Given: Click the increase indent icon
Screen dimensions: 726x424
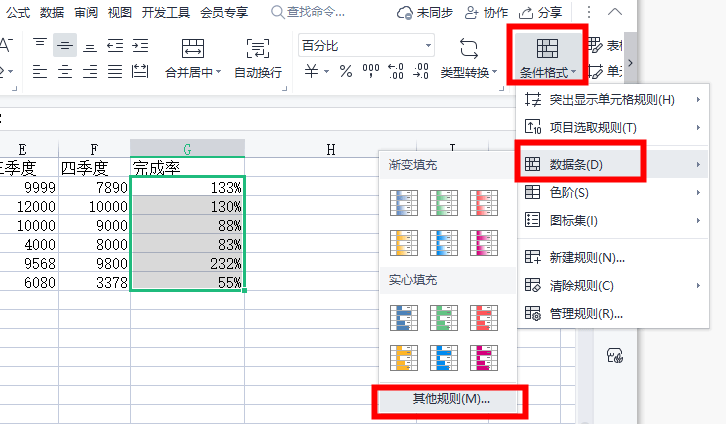Looking at the screenshot, I should (x=140, y=45).
